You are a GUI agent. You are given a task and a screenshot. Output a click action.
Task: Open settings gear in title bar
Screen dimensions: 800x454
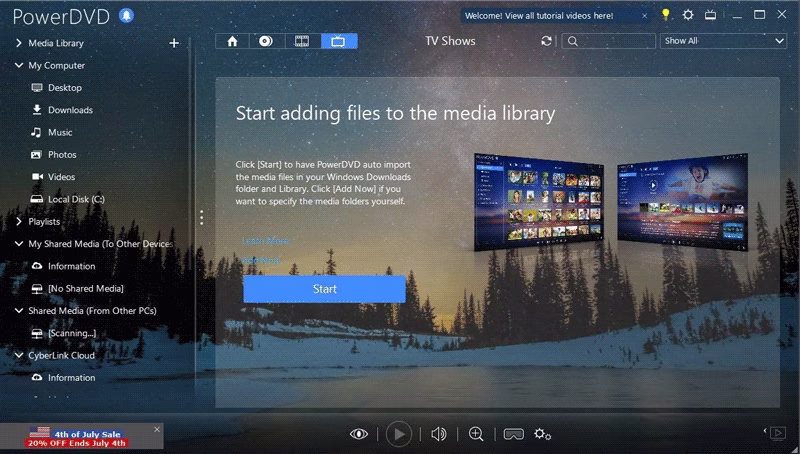click(688, 15)
